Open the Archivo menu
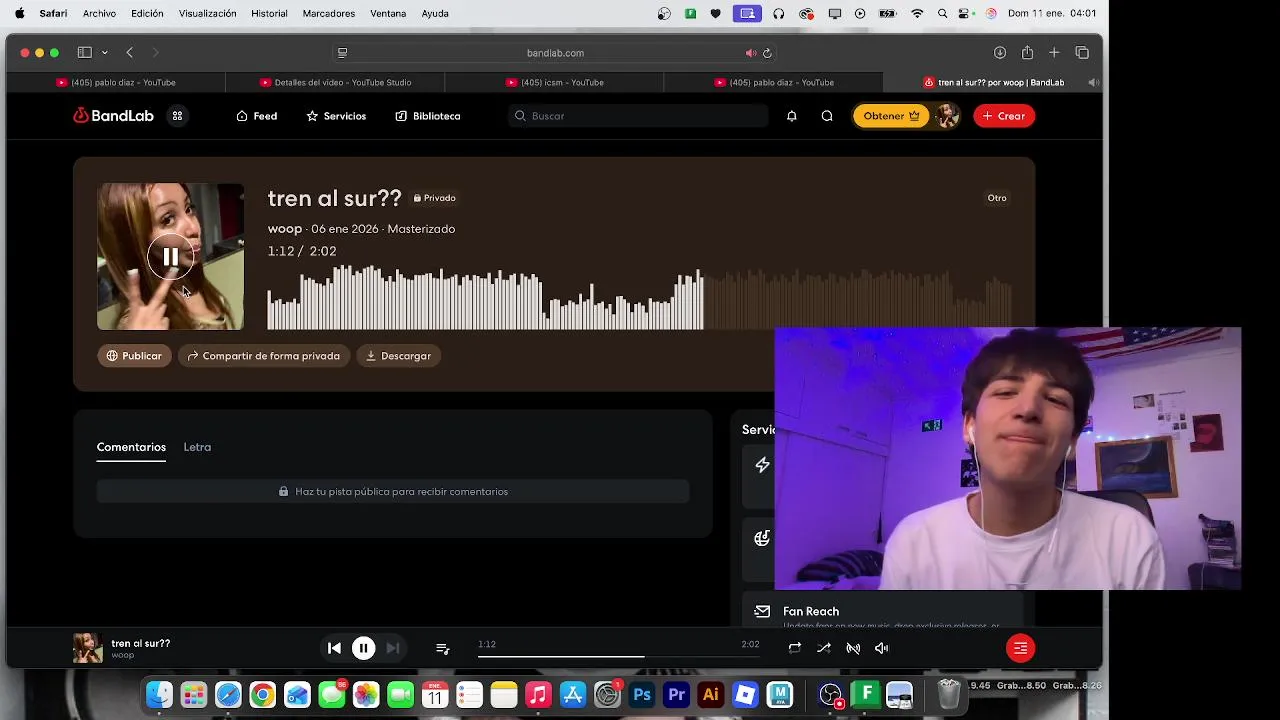This screenshot has height=720, width=1280. 99,13
